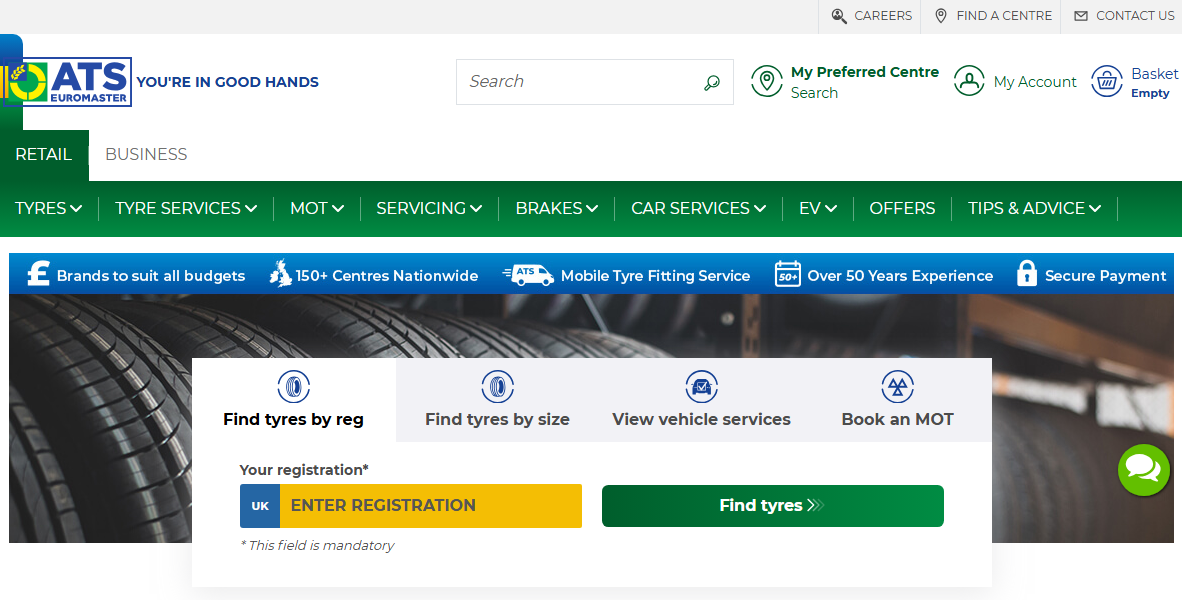Select the View vehicle services tab
The width and height of the screenshot is (1182, 600).
(x=701, y=400)
